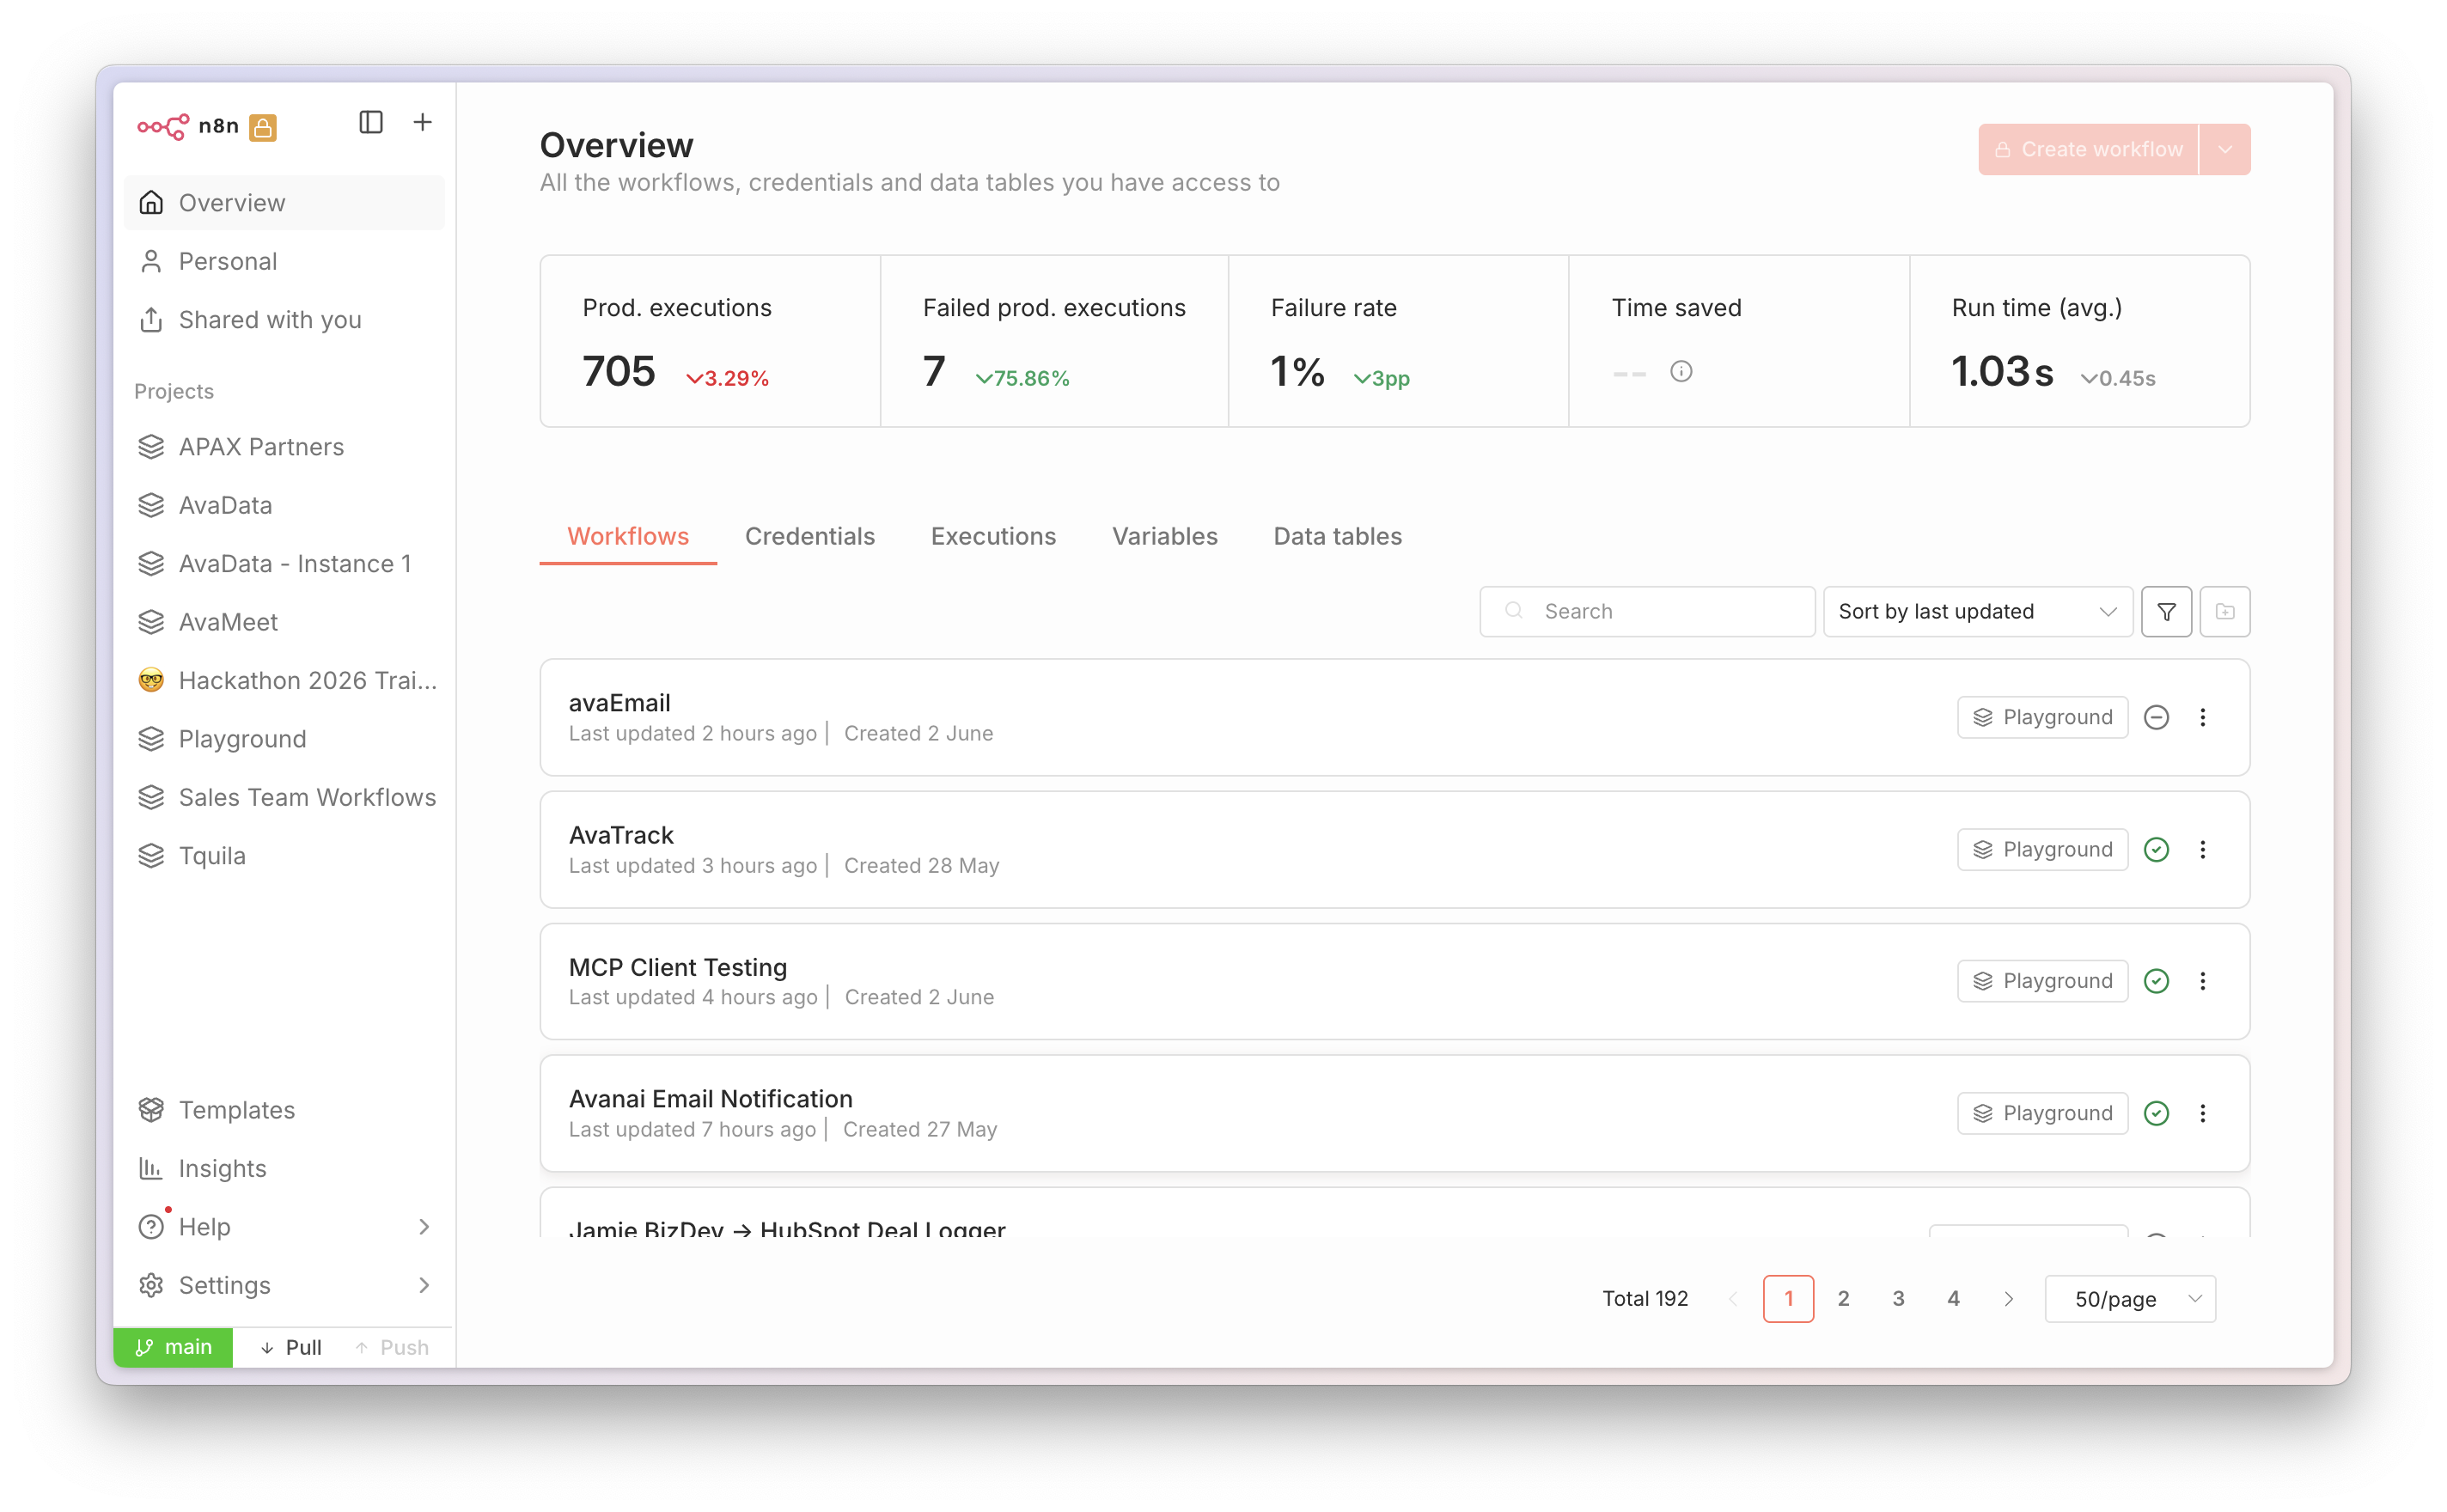Open Shared with you section
The image size is (2447, 1512).
coord(285,320)
